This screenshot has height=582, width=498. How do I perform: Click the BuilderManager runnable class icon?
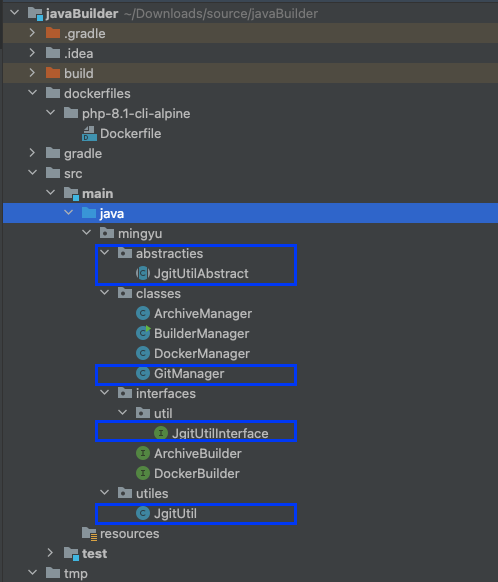point(143,333)
